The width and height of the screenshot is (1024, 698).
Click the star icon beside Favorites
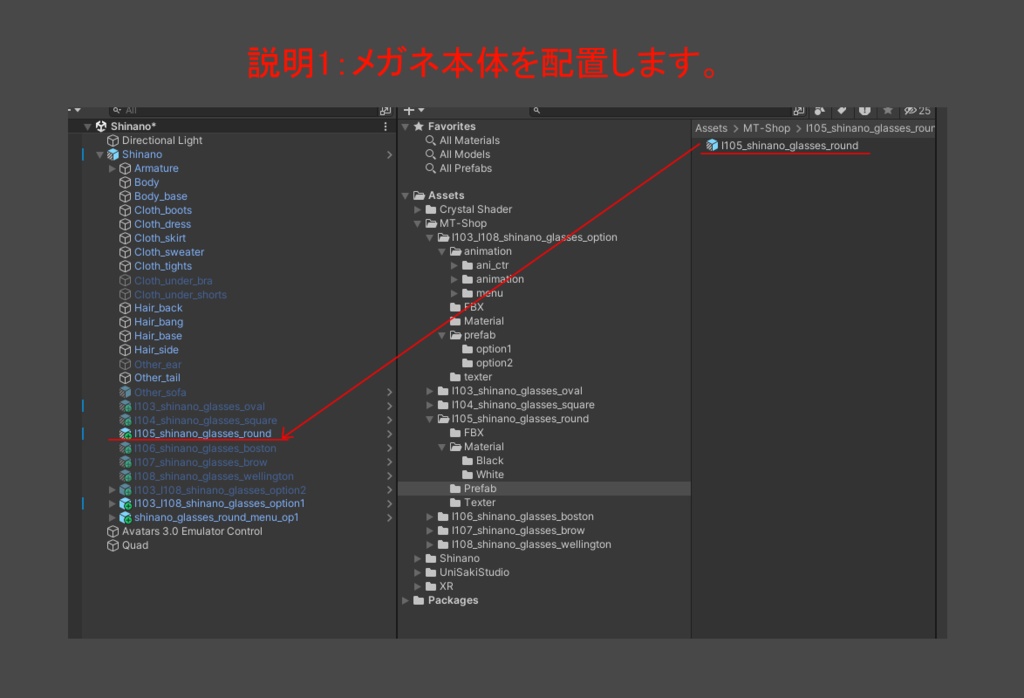click(419, 126)
